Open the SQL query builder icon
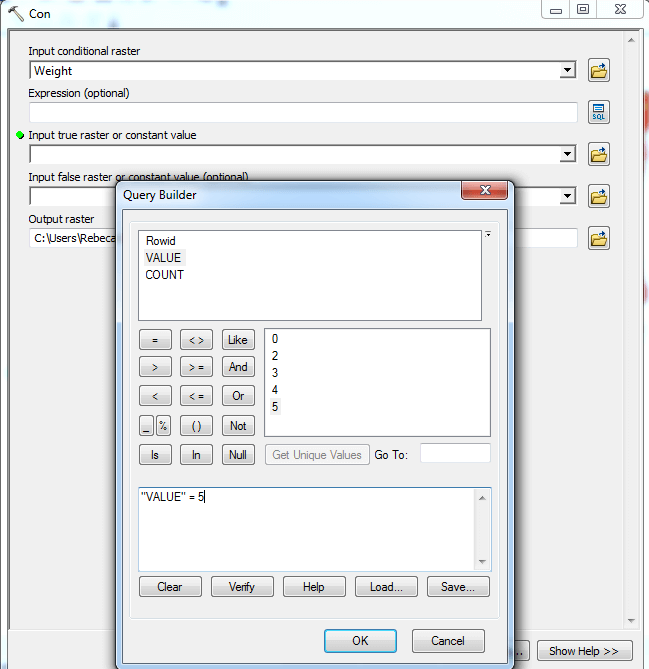The image size is (649, 669). point(599,112)
